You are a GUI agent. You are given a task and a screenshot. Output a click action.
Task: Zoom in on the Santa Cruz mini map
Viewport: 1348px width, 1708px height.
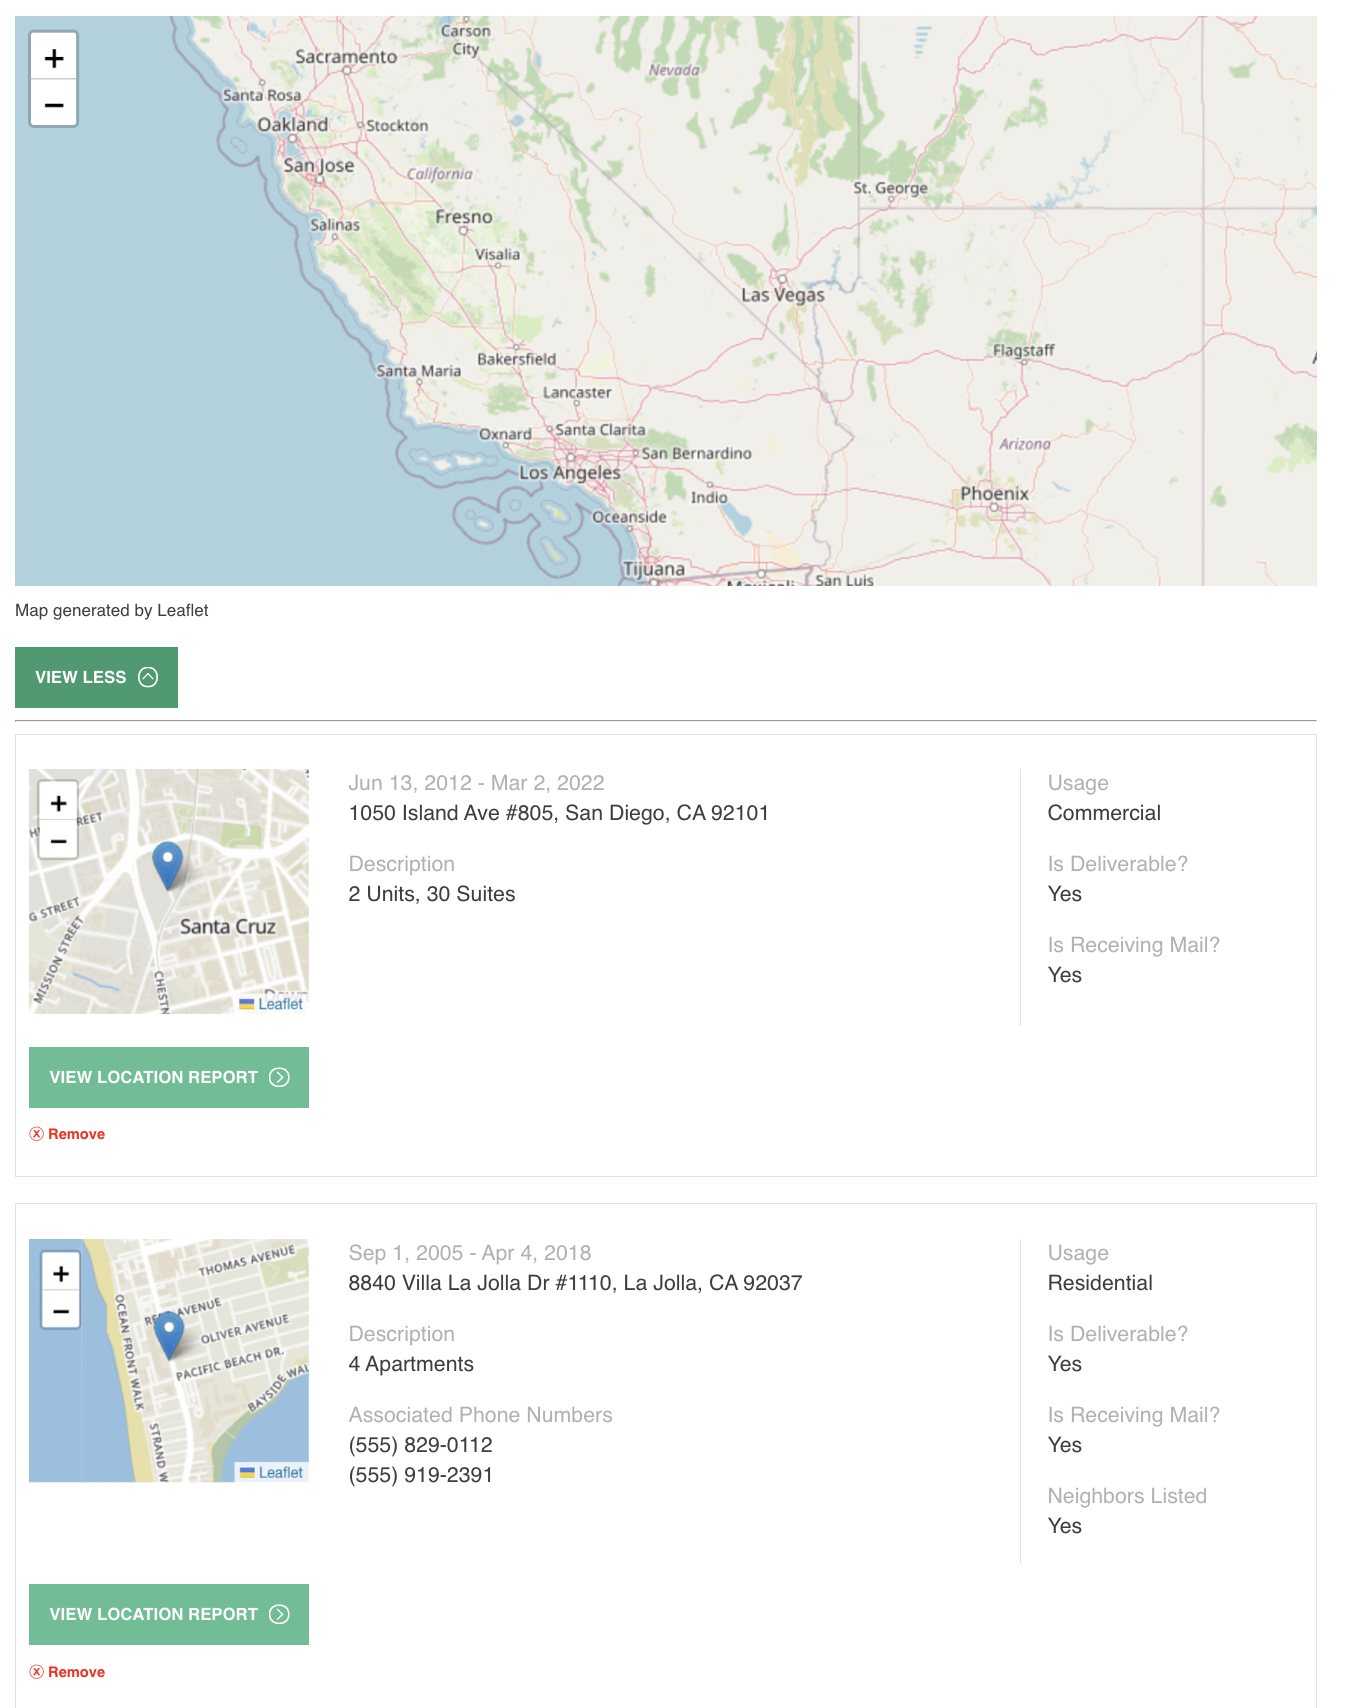(59, 803)
